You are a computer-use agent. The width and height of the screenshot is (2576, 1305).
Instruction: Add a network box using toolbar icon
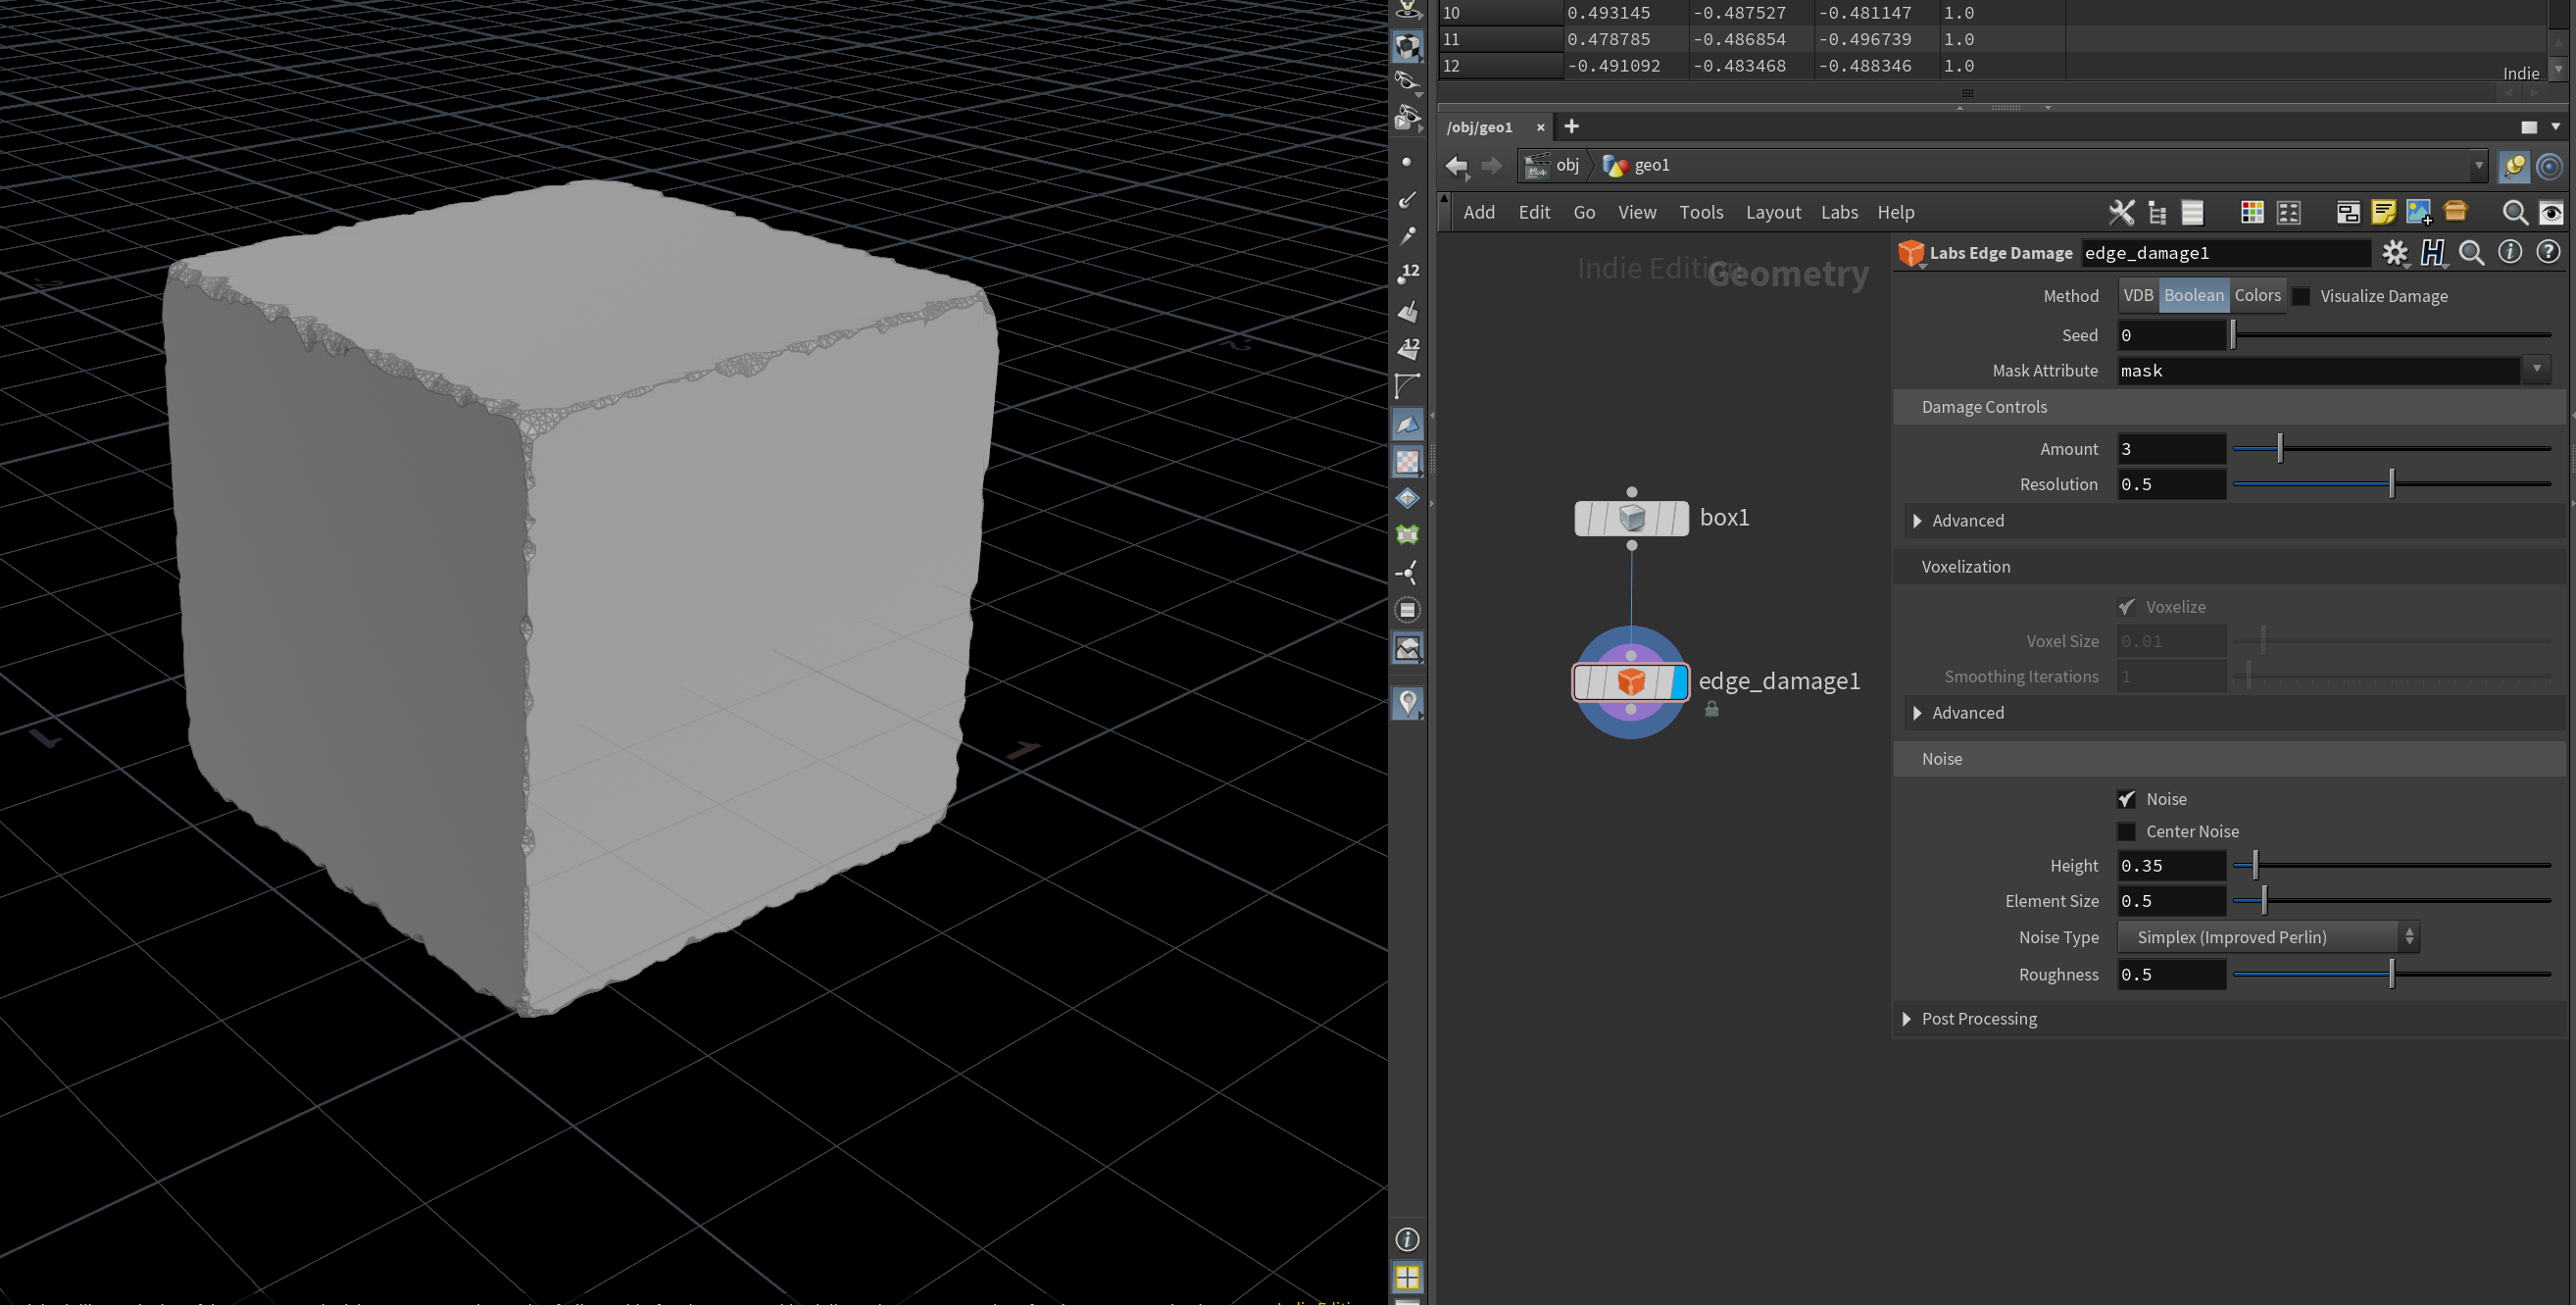tap(2347, 212)
